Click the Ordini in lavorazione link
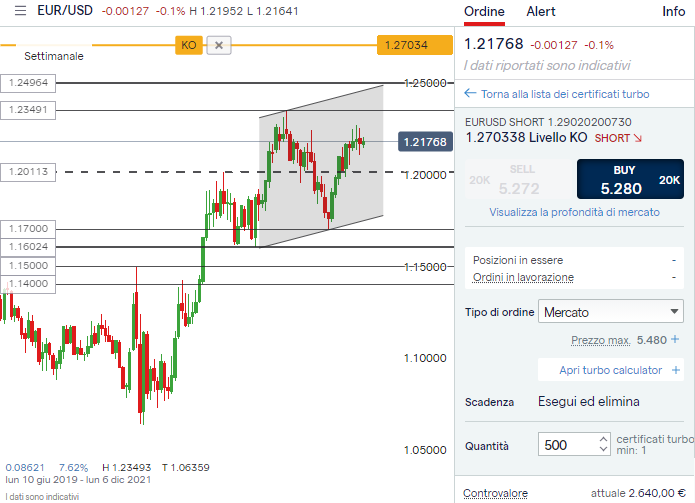 (523, 277)
